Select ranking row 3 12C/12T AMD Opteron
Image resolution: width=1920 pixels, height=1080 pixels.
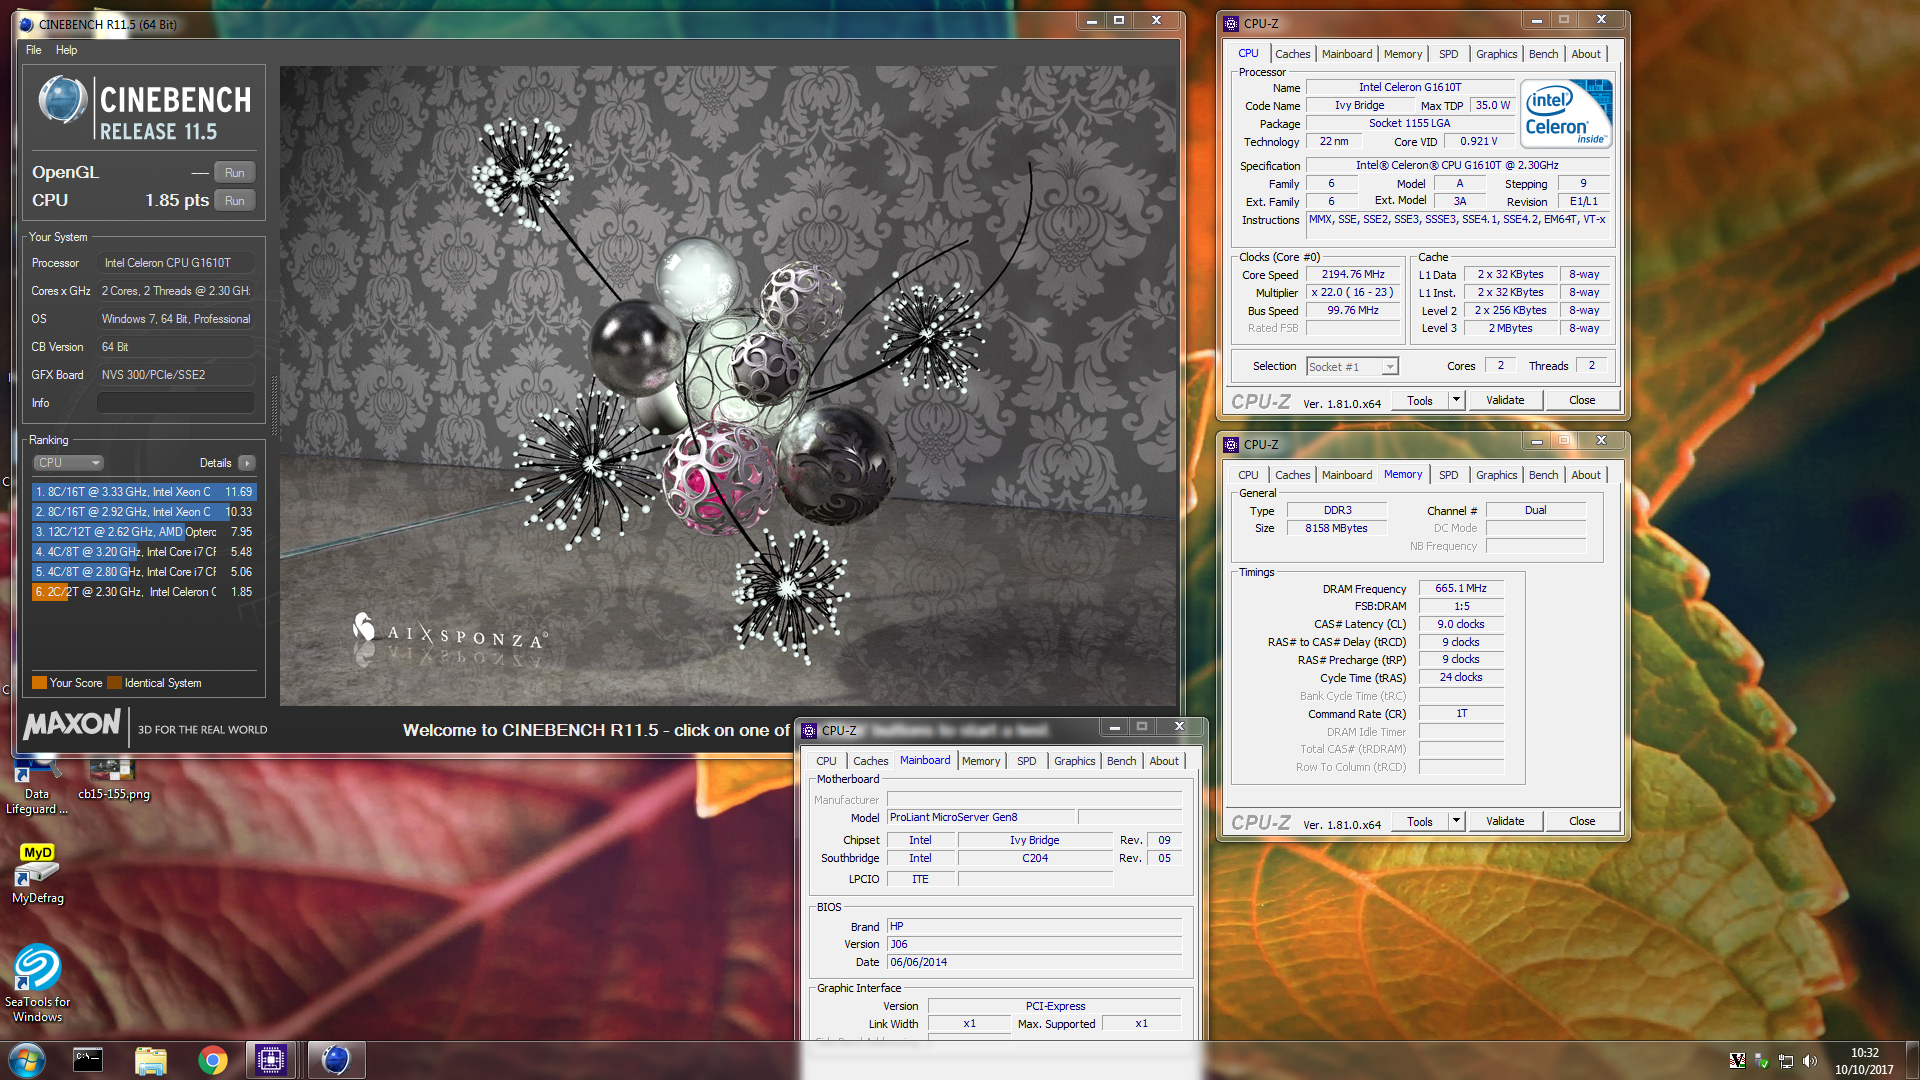tap(144, 532)
